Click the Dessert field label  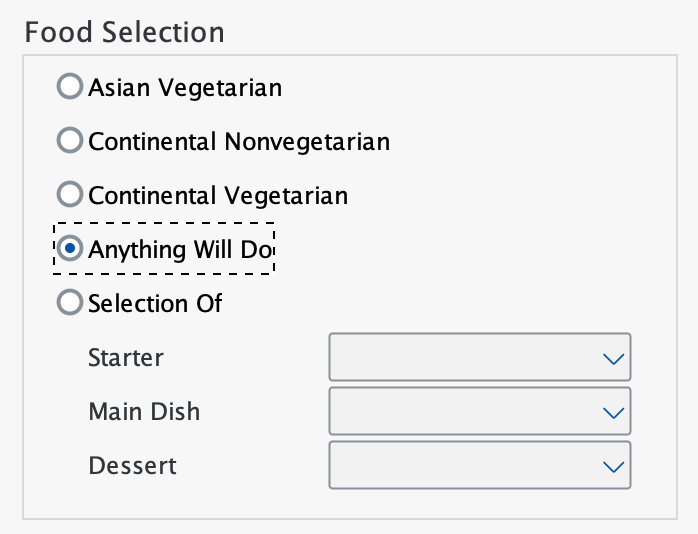pyautogui.click(x=132, y=465)
